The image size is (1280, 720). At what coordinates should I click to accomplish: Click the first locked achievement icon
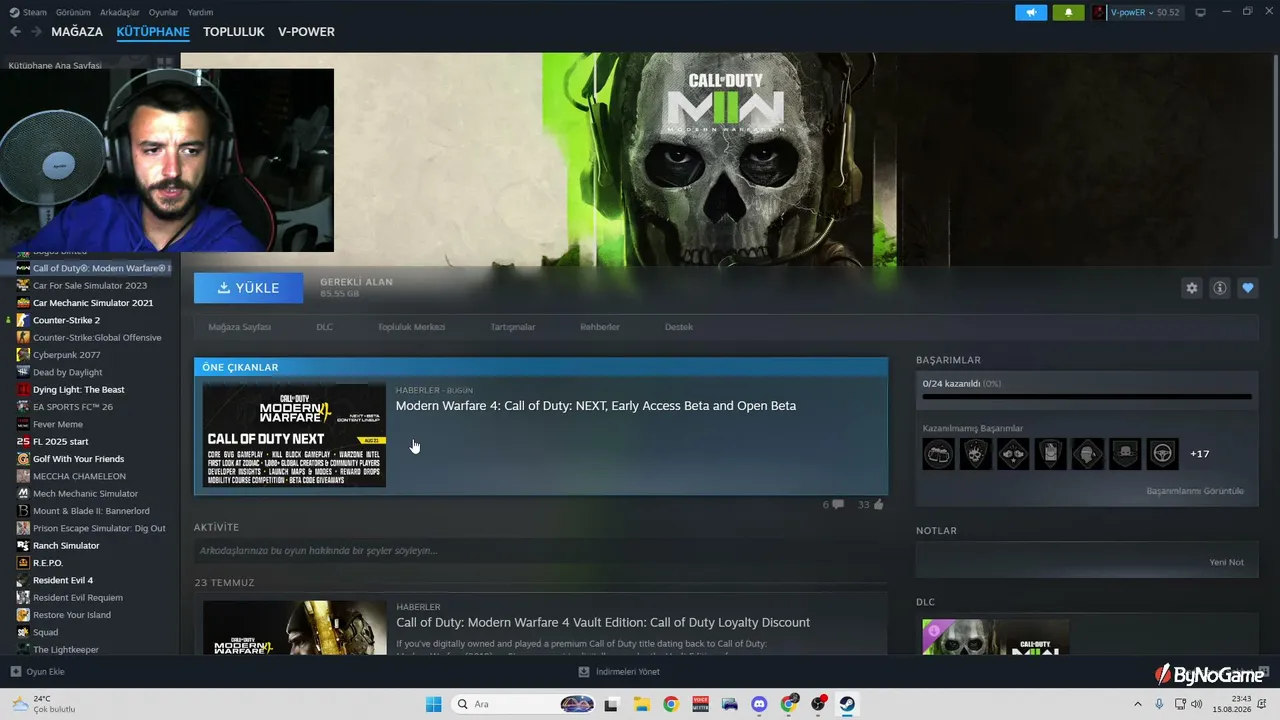pos(938,454)
